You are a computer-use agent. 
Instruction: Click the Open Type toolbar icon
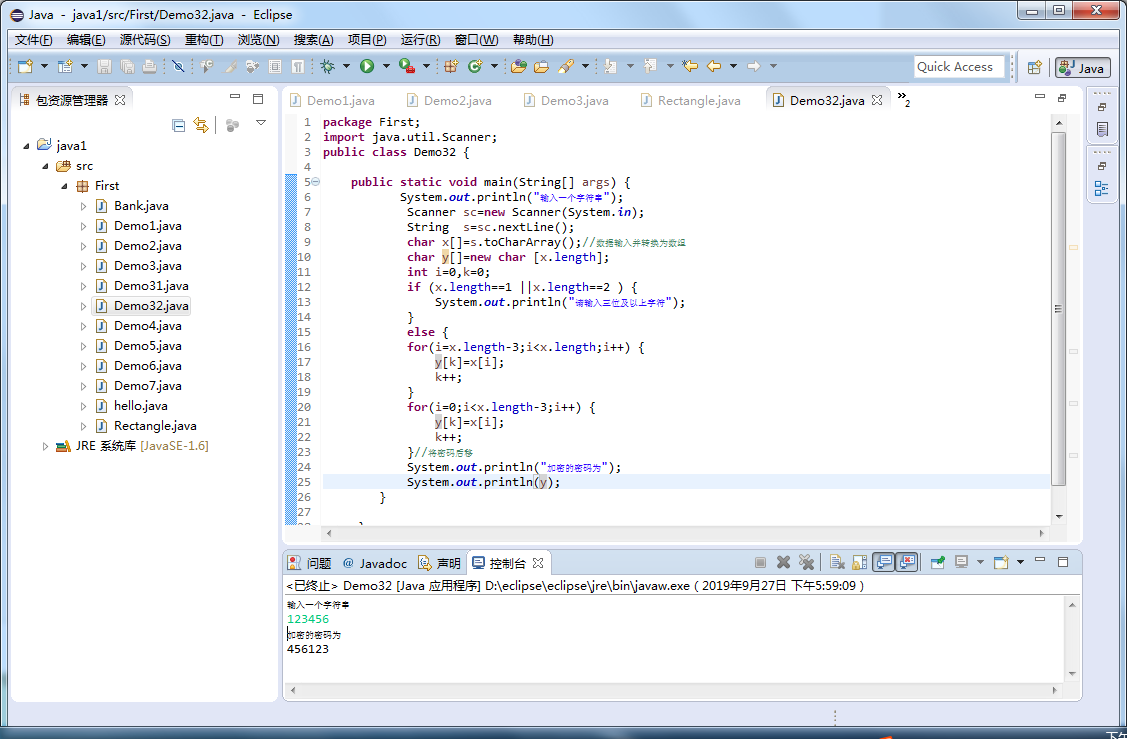pyautogui.click(x=519, y=66)
